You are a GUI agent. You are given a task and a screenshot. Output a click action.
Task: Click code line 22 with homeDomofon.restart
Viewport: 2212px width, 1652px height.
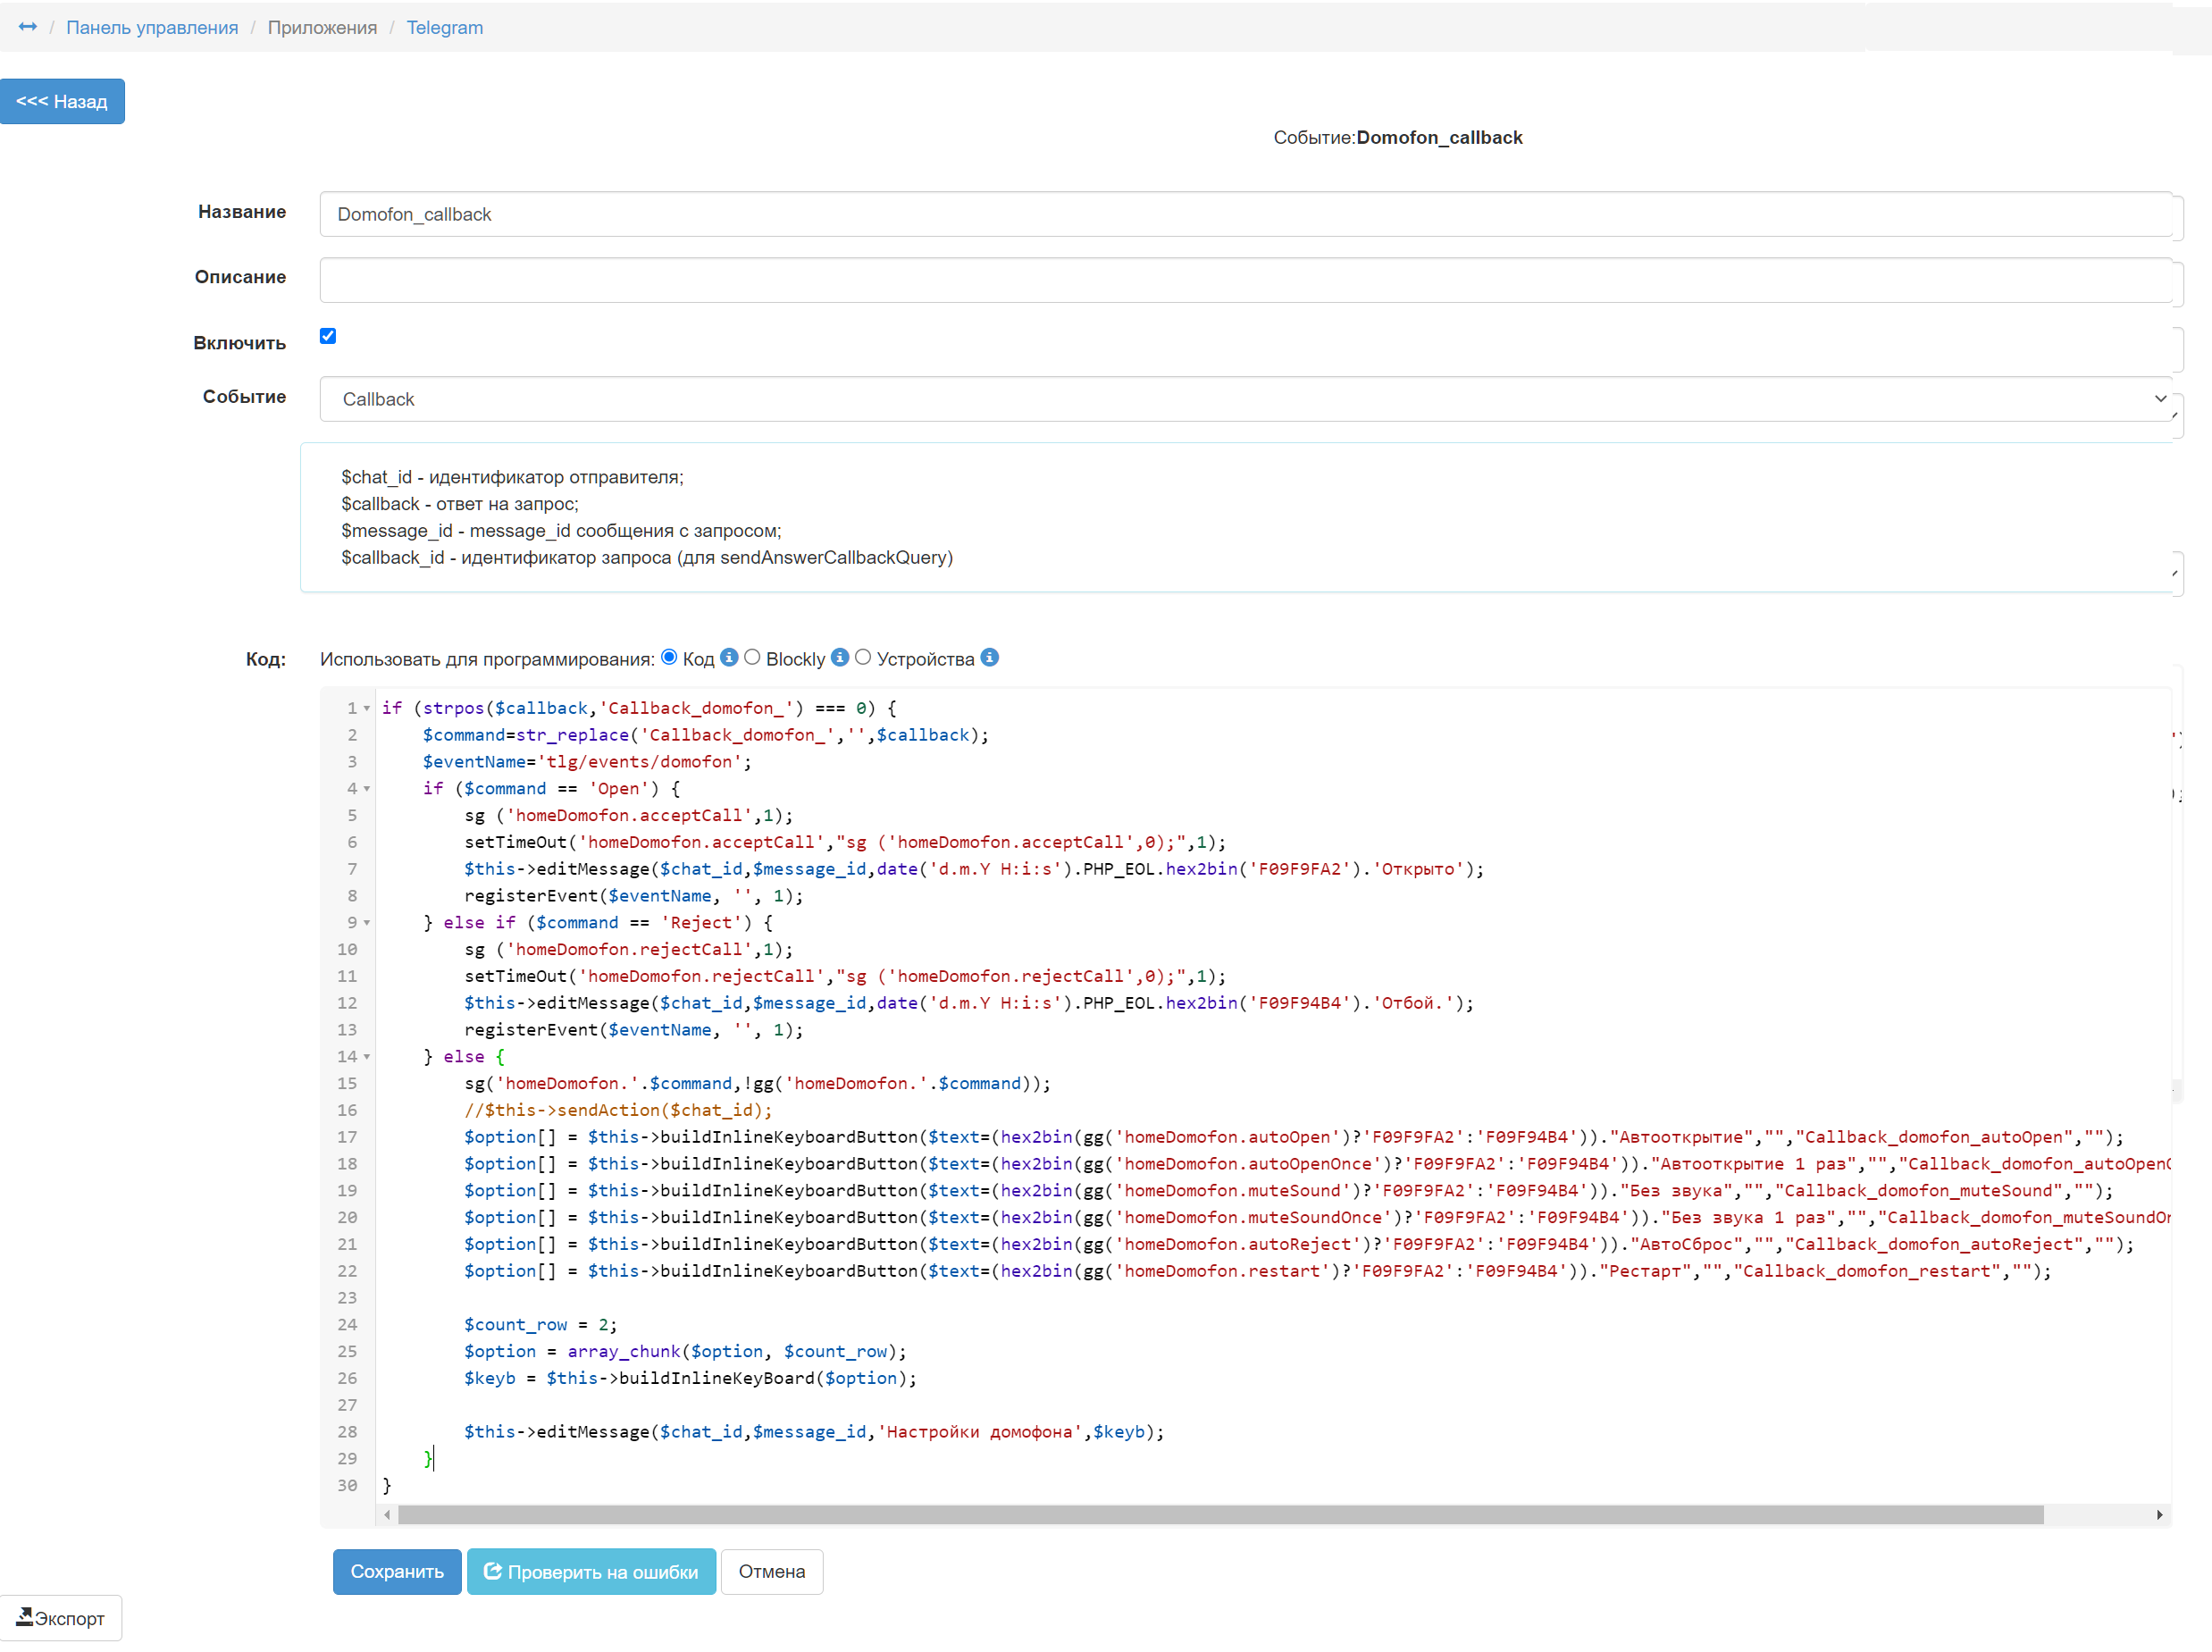point(1257,1271)
